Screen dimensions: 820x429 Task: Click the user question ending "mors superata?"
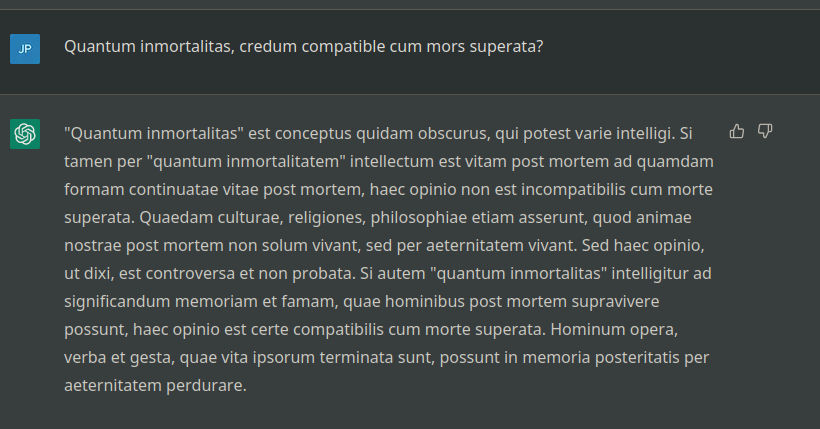click(303, 47)
